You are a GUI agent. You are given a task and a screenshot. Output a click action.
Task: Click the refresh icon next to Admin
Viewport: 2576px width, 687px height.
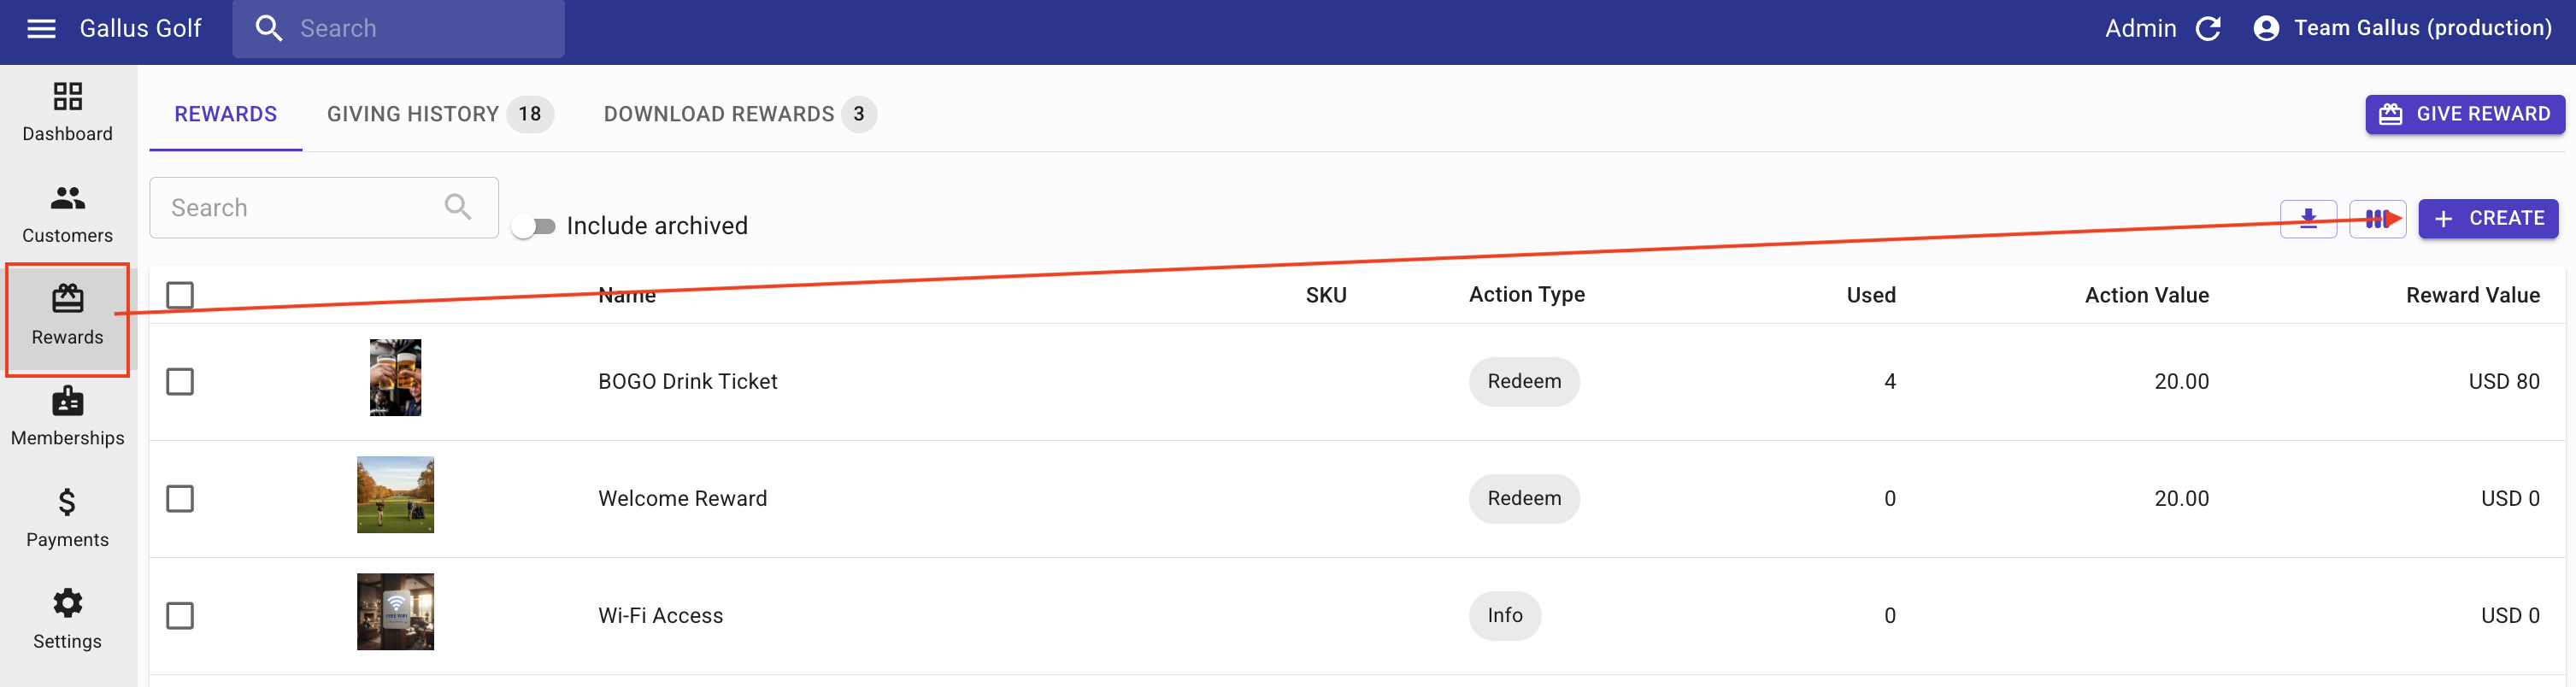2208,28
